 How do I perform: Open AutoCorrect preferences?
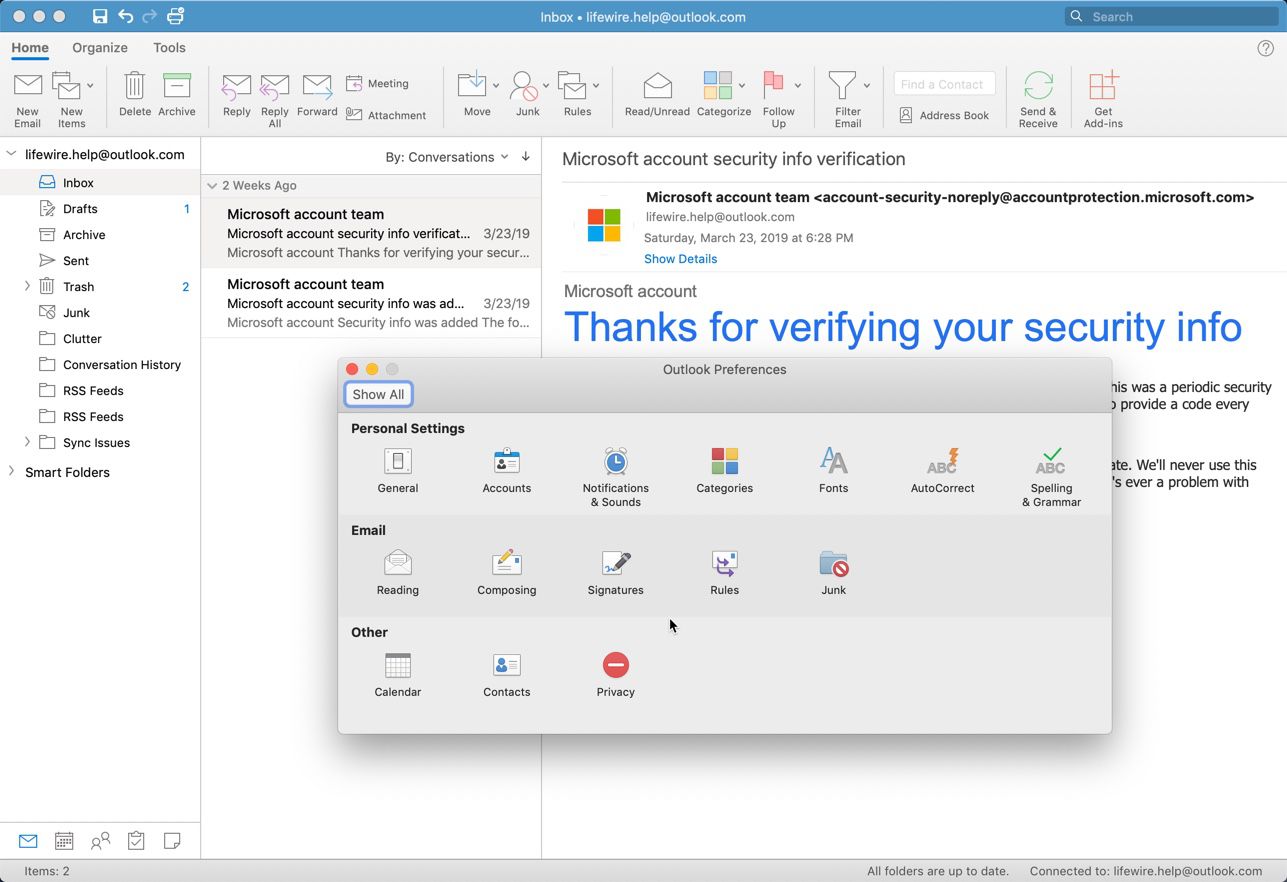click(x=942, y=470)
